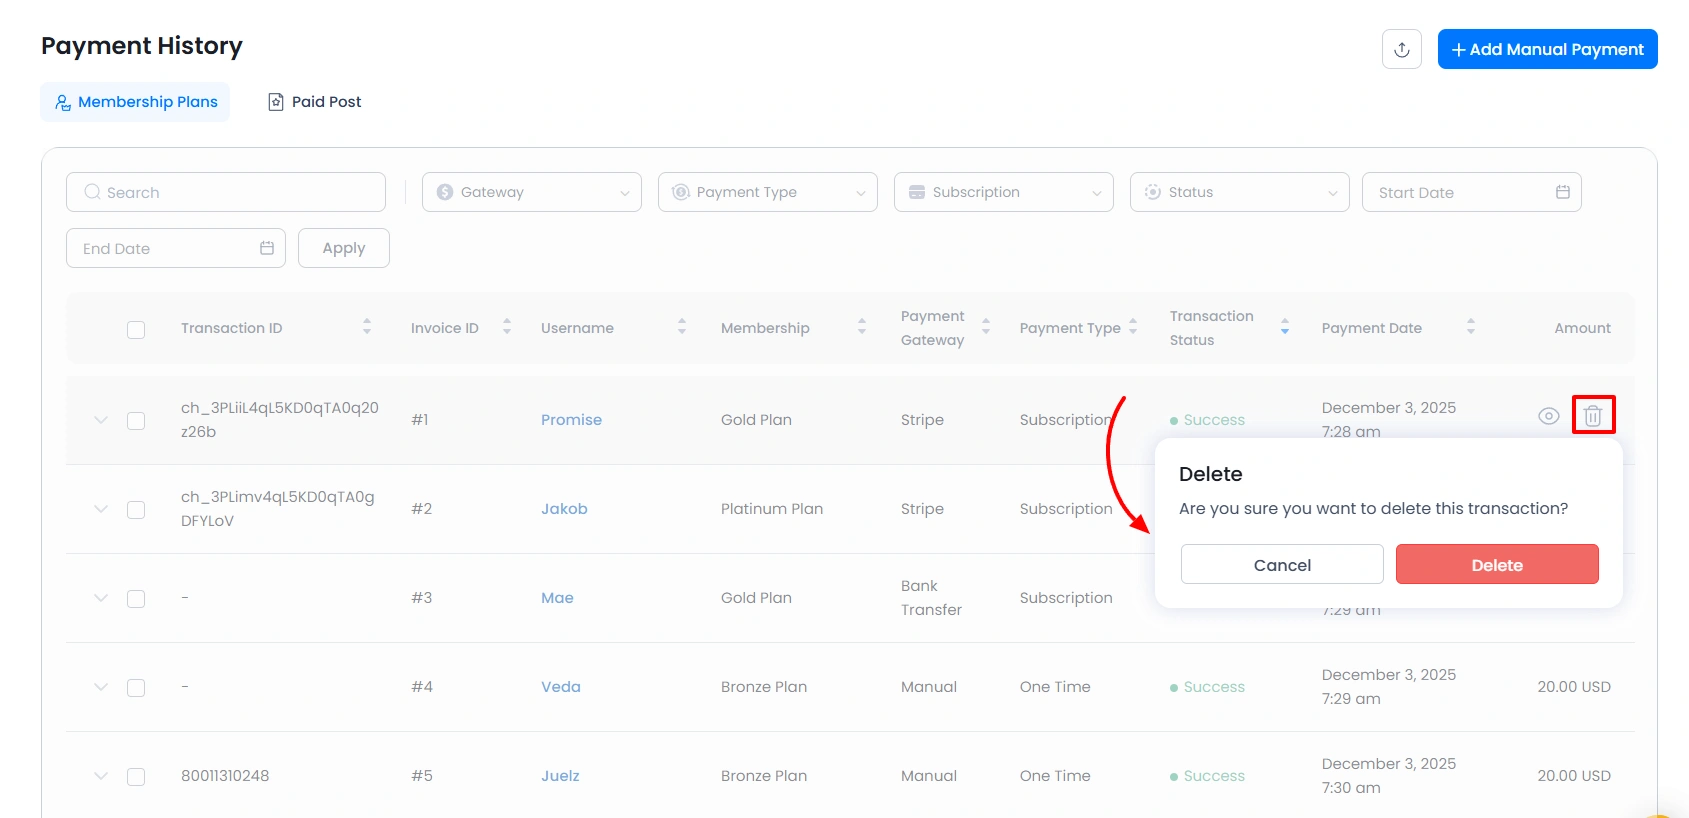
Task: Sort by Username arrows
Action: [x=682, y=327]
